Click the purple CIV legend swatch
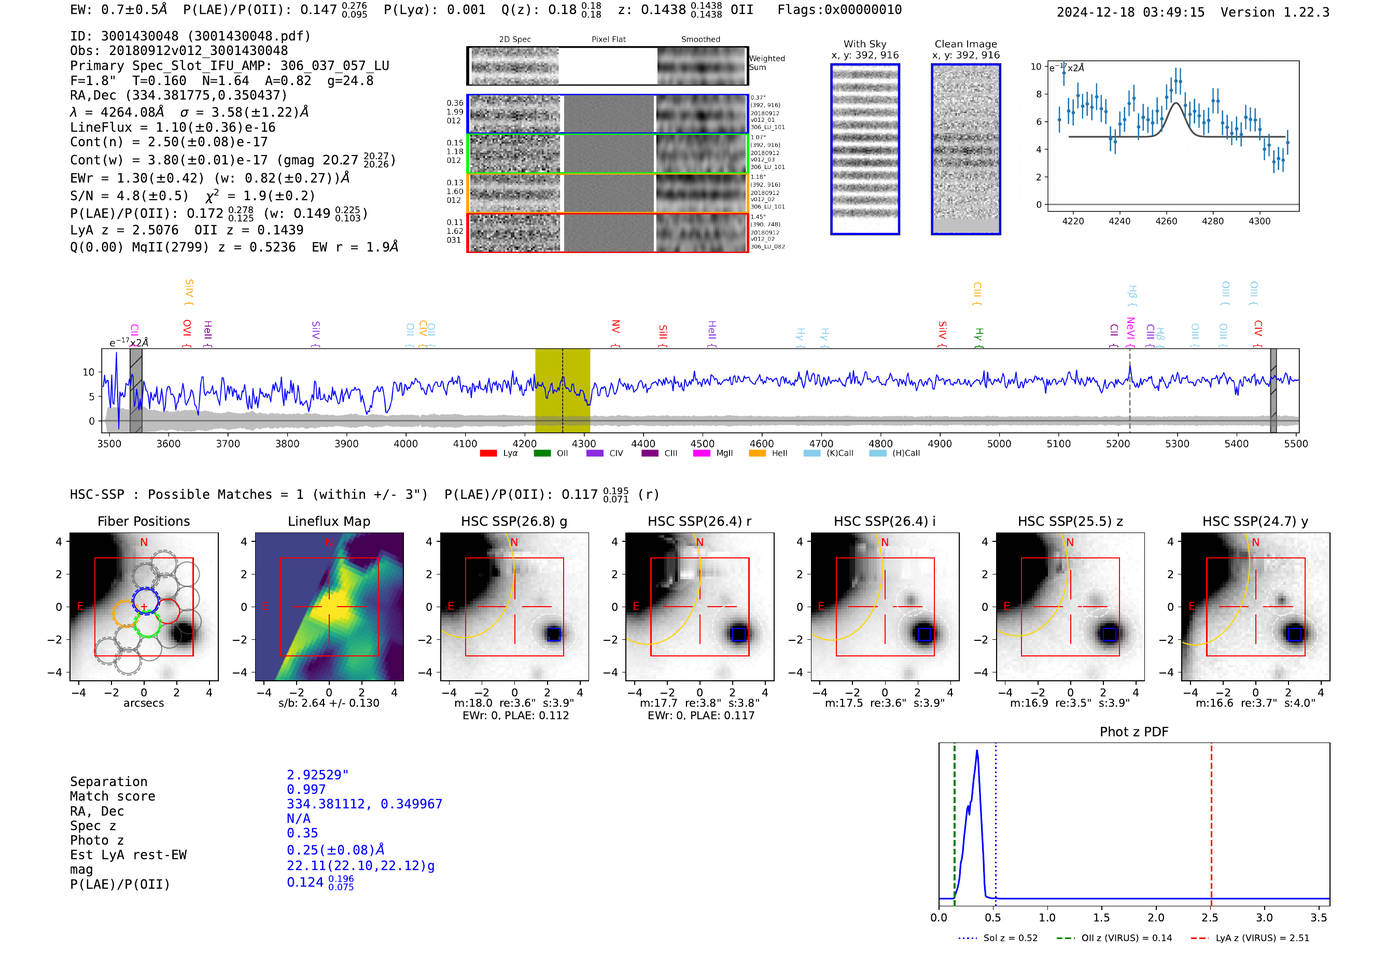Screen dimensions: 1400x953 [x=596, y=453]
